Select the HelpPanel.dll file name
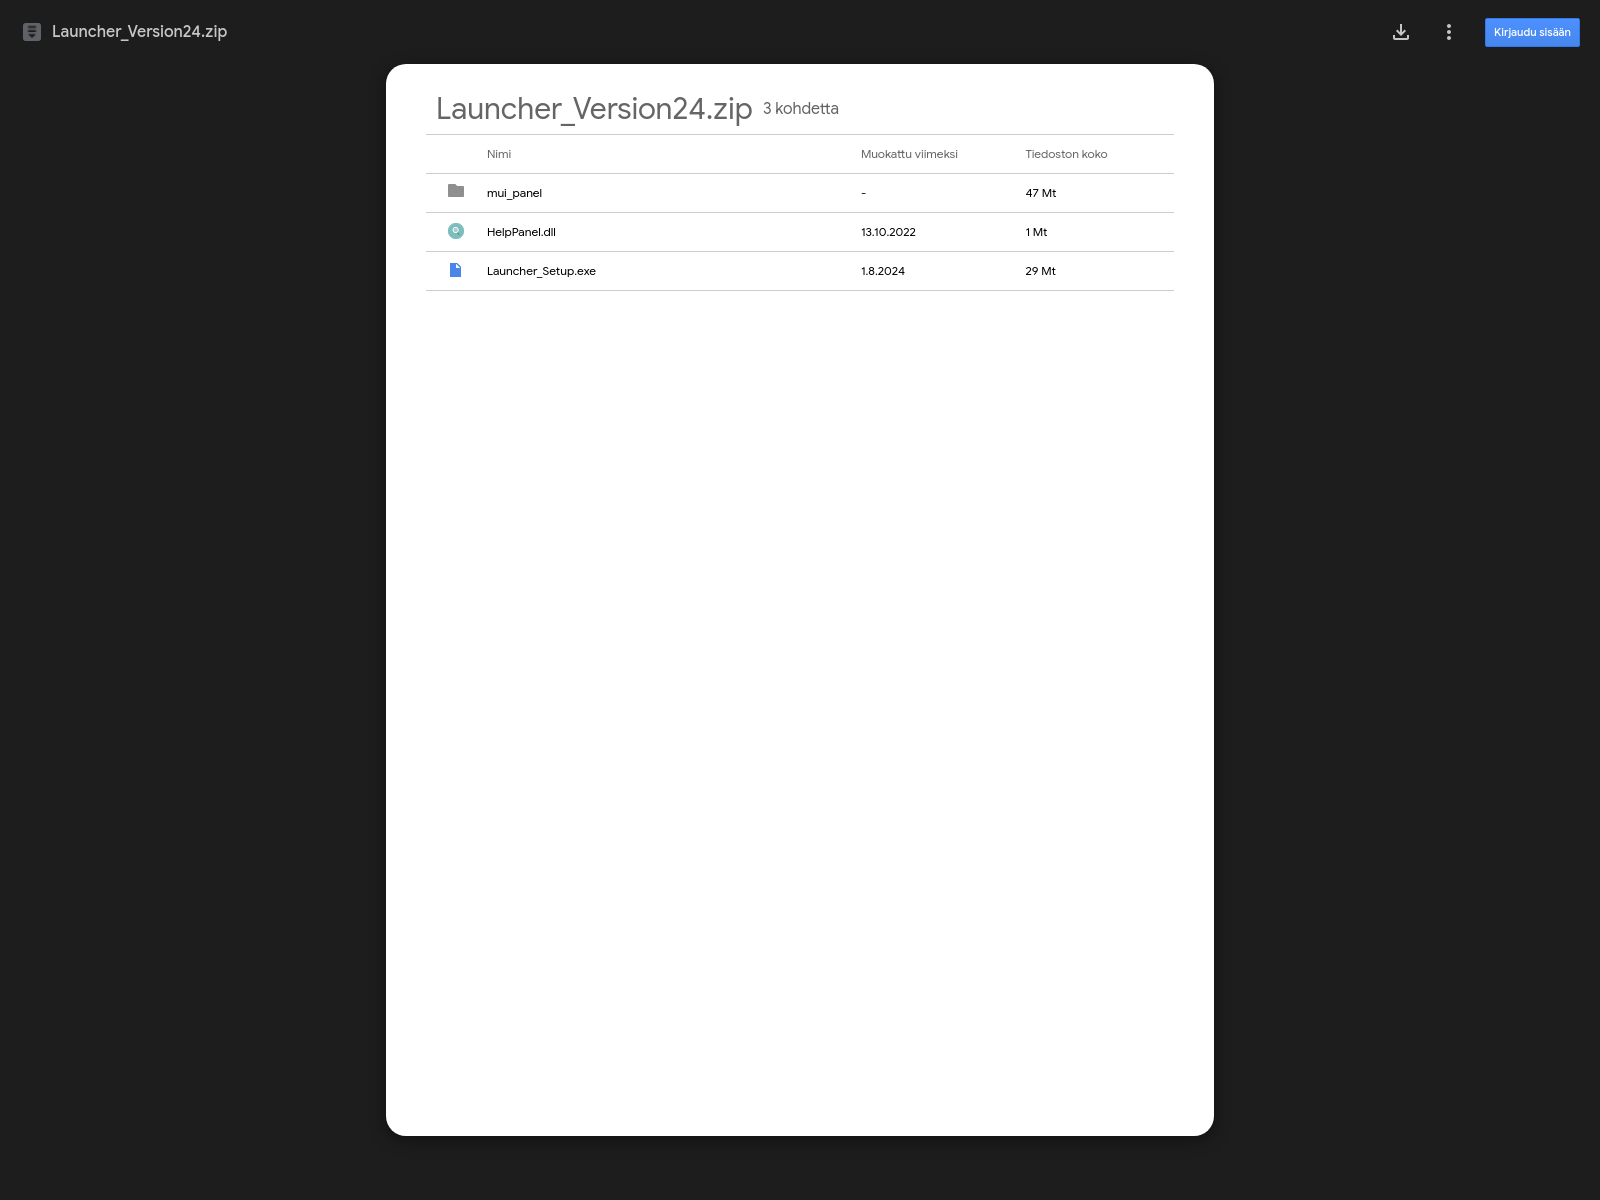The width and height of the screenshot is (1600, 1200). 521,232
